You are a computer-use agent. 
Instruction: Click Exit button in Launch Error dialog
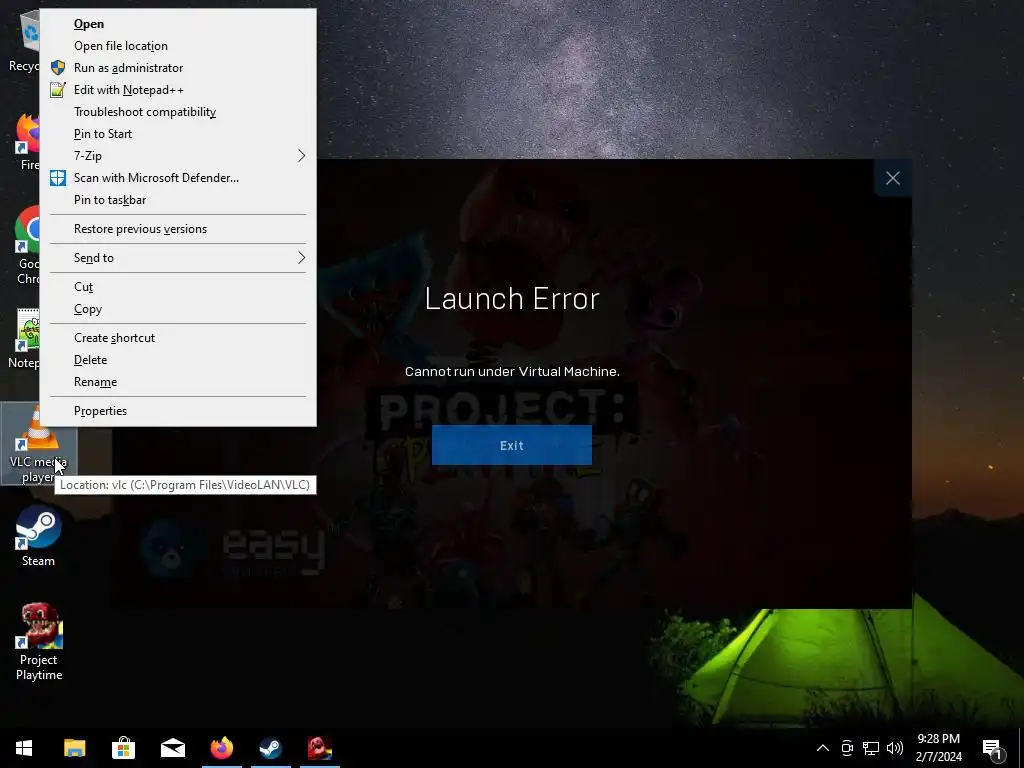click(x=511, y=445)
